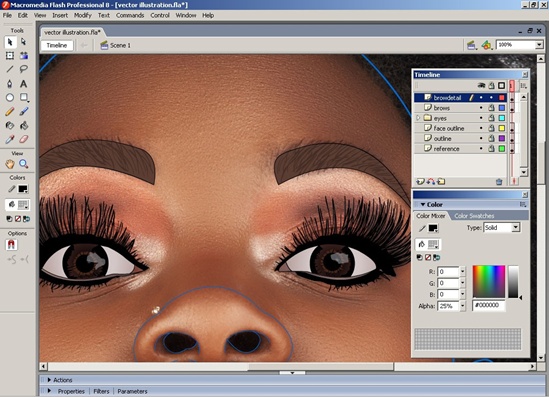
Task: Click the Scene 1 link
Action: click(120, 45)
